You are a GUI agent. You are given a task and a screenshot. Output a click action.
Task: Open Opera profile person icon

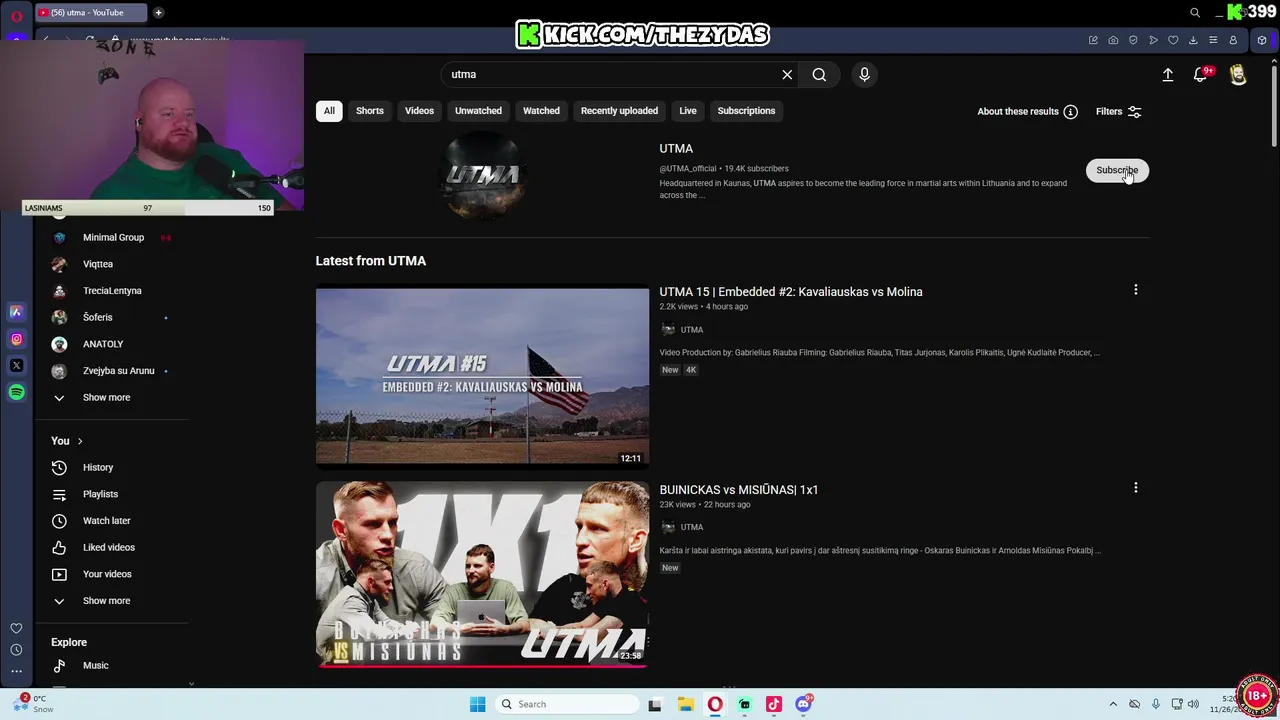(x=1233, y=40)
